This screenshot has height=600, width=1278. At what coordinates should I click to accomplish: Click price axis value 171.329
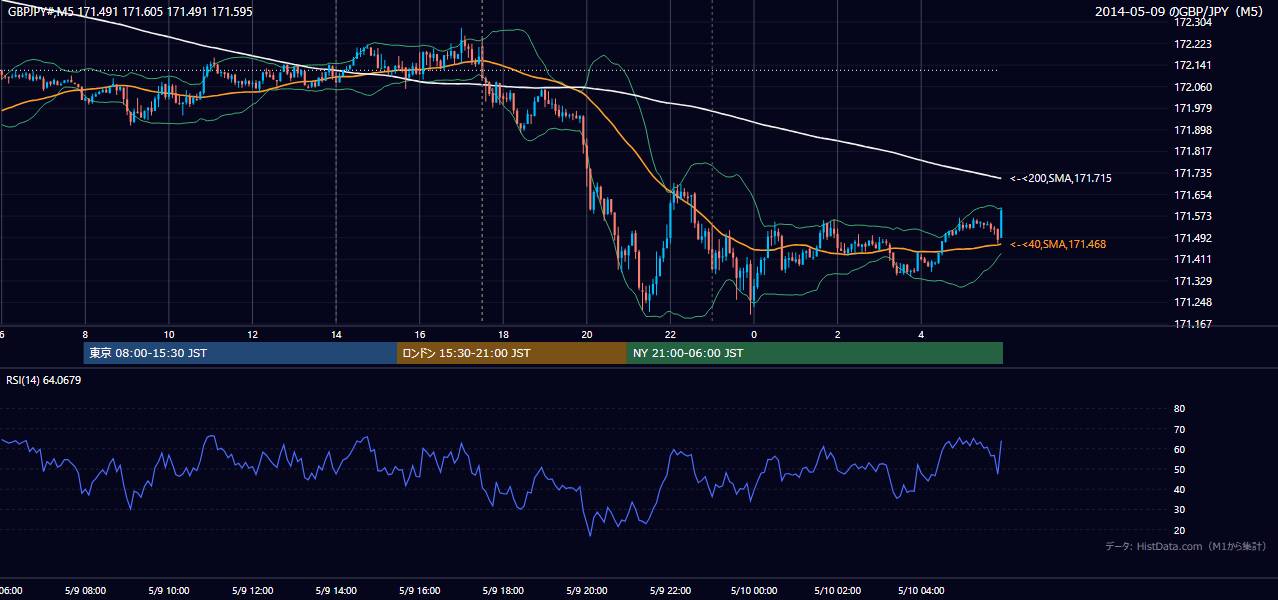click(x=1193, y=281)
